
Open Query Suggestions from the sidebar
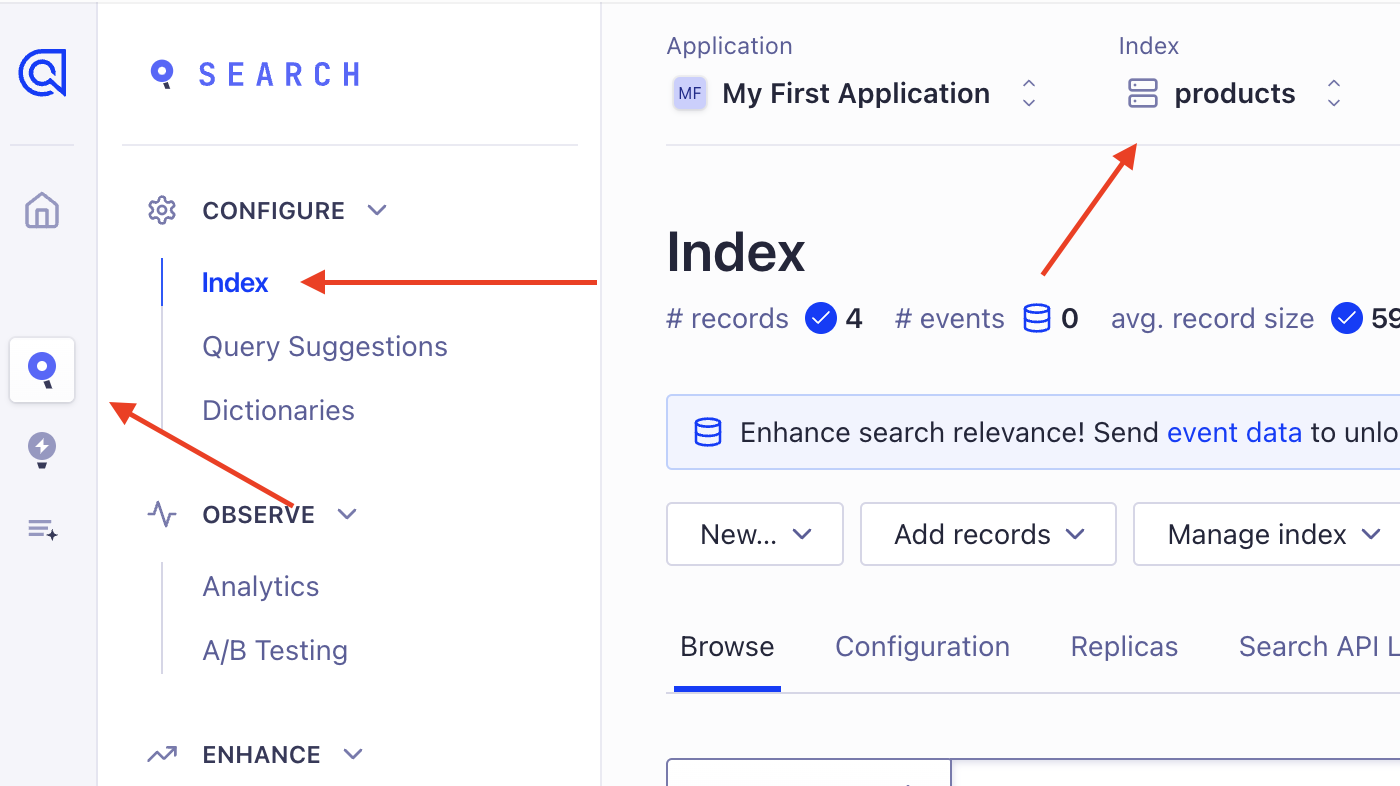pos(324,346)
